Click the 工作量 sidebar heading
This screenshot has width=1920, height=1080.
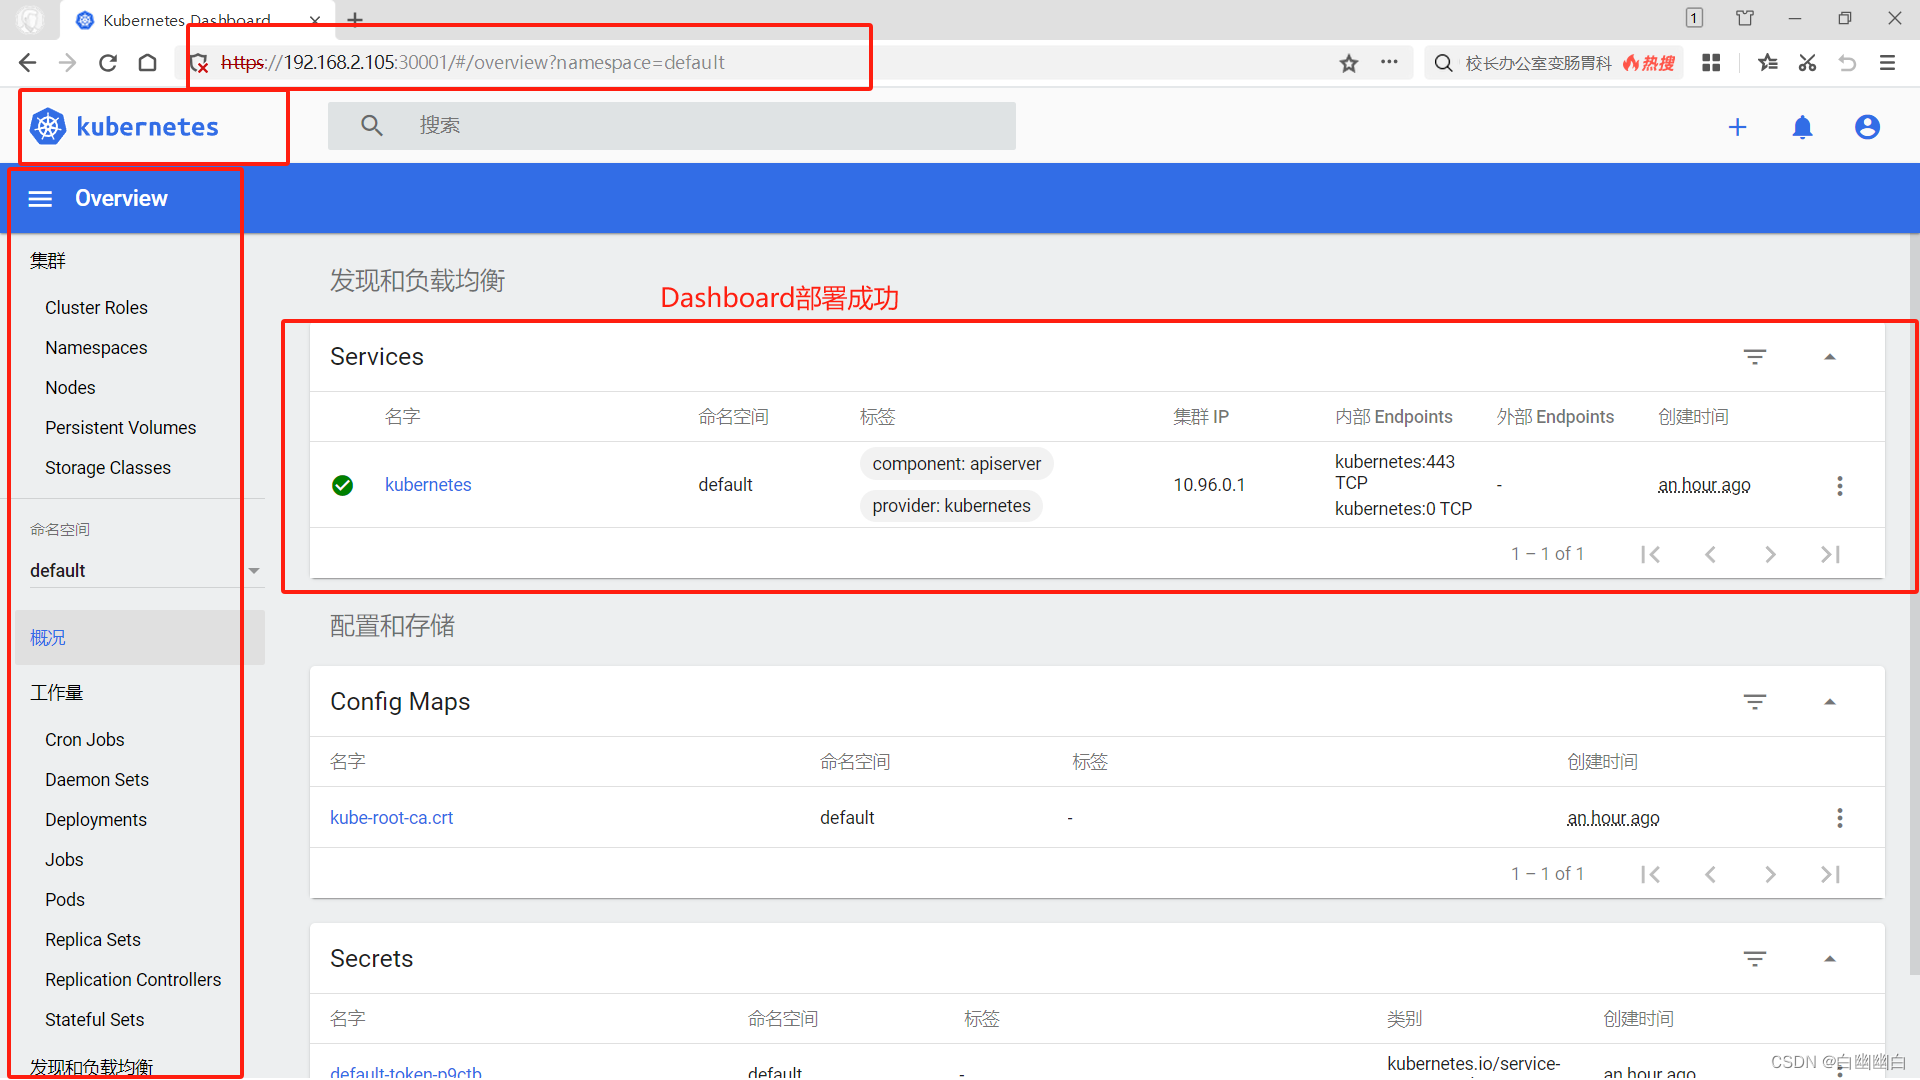pos(56,693)
